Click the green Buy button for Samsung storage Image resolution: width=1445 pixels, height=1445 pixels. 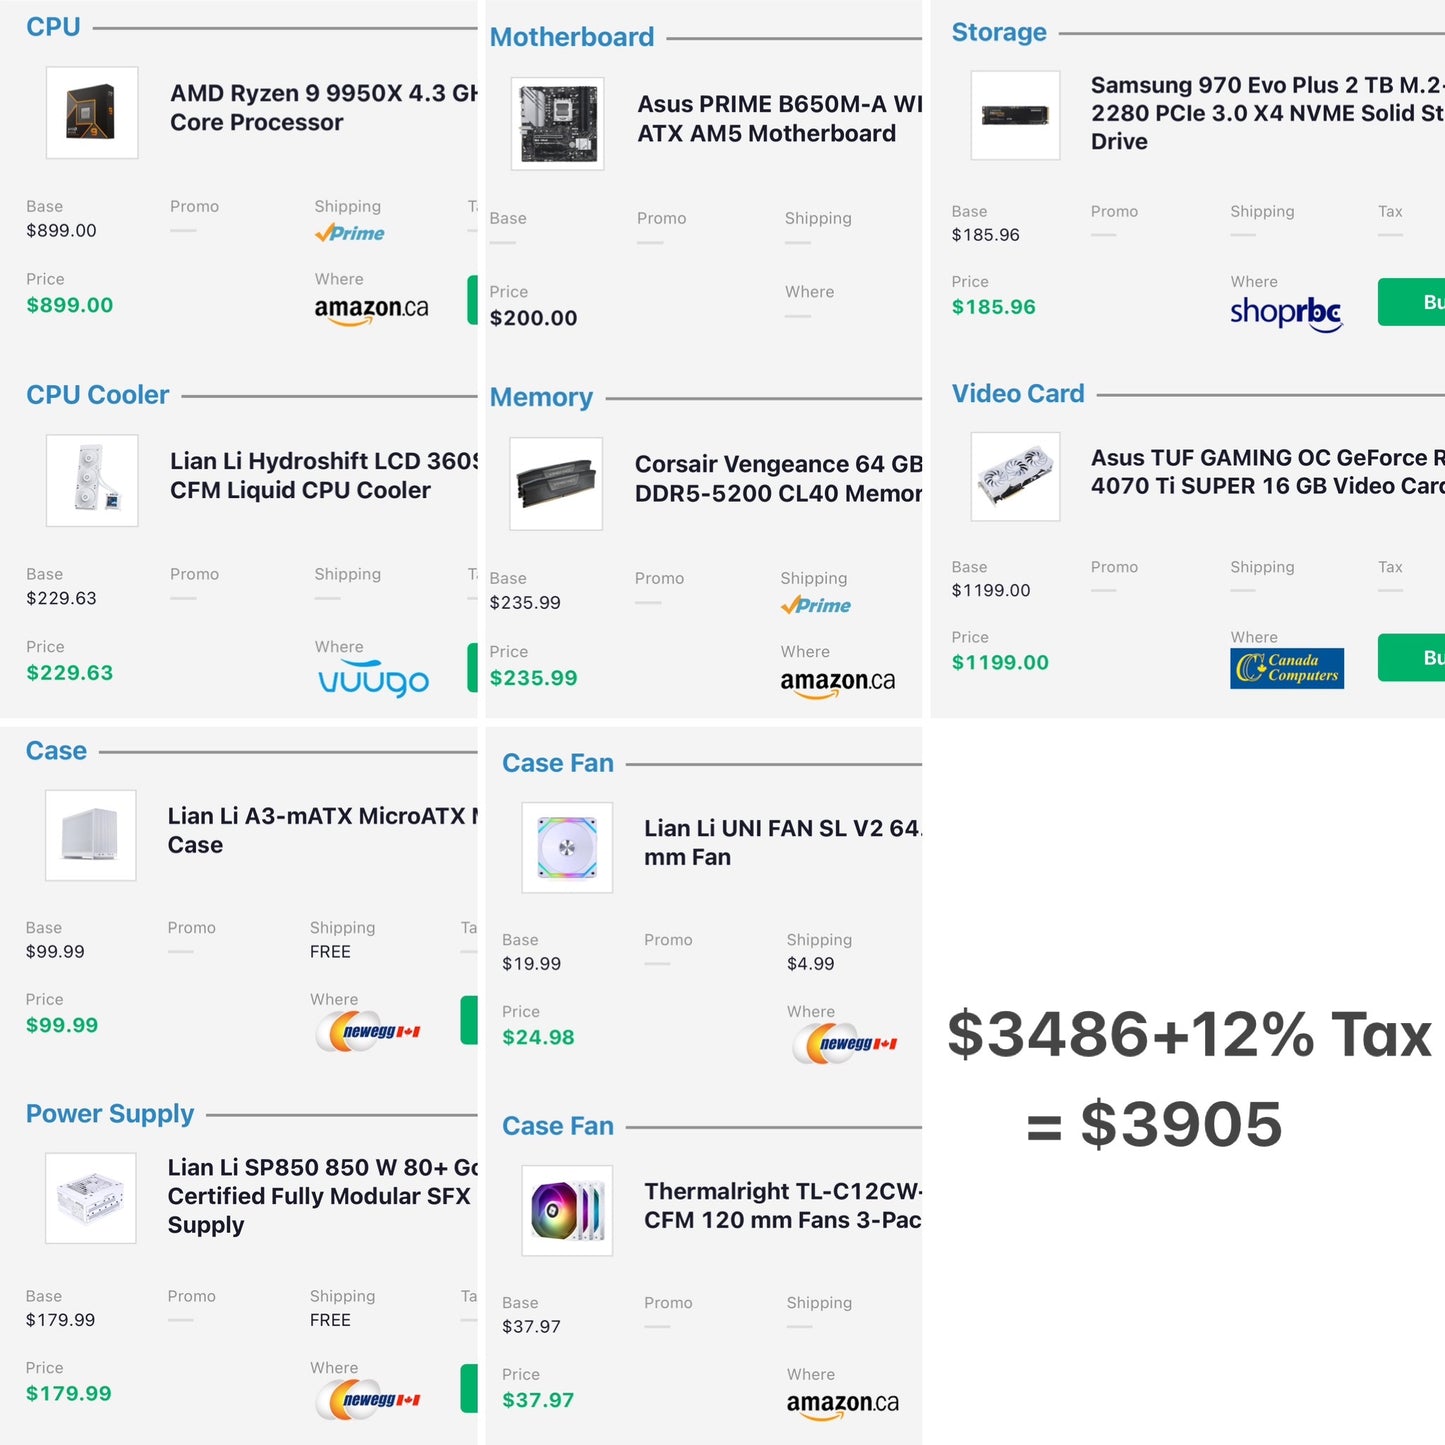click(x=1415, y=302)
